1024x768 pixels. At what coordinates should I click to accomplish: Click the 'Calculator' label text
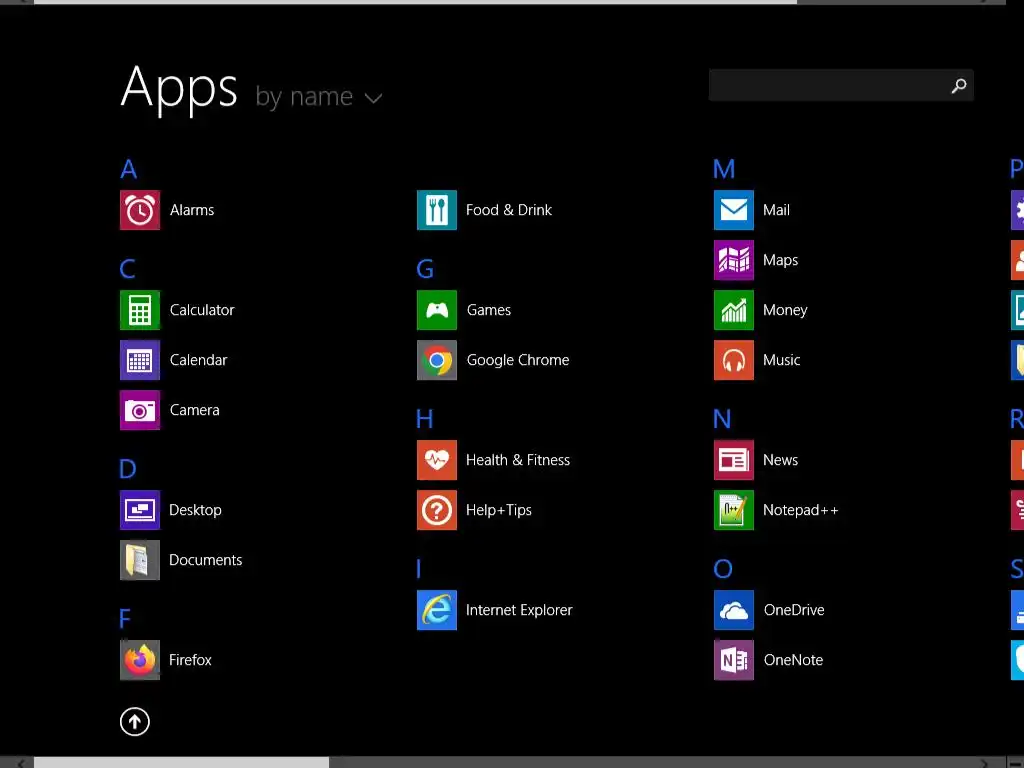[x=202, y=310]
